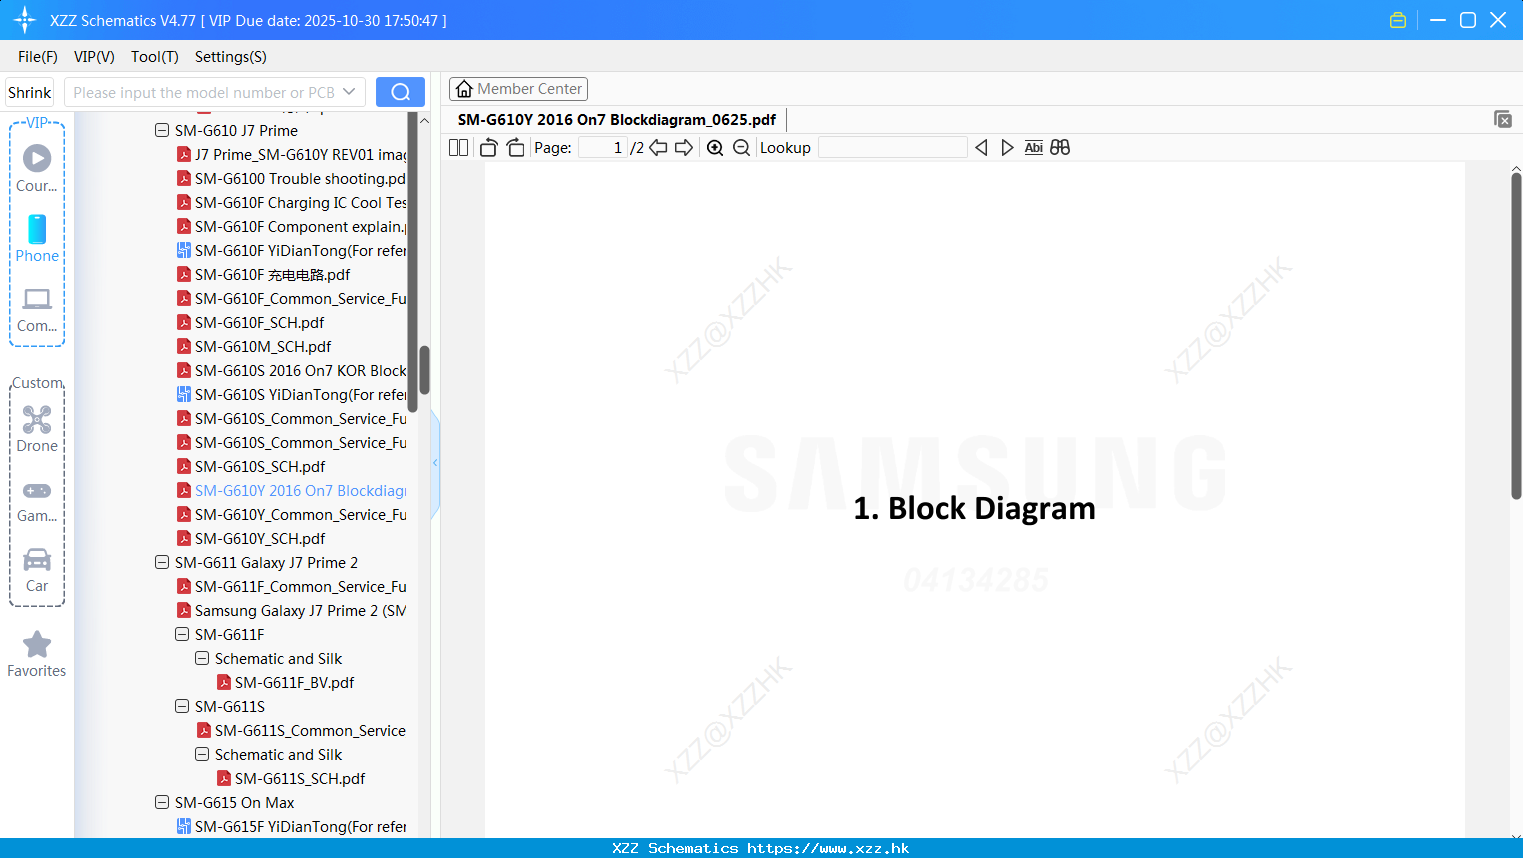Collapse the SM-G611 Galaxy J7 Prime 2 folder

point(162,562)
